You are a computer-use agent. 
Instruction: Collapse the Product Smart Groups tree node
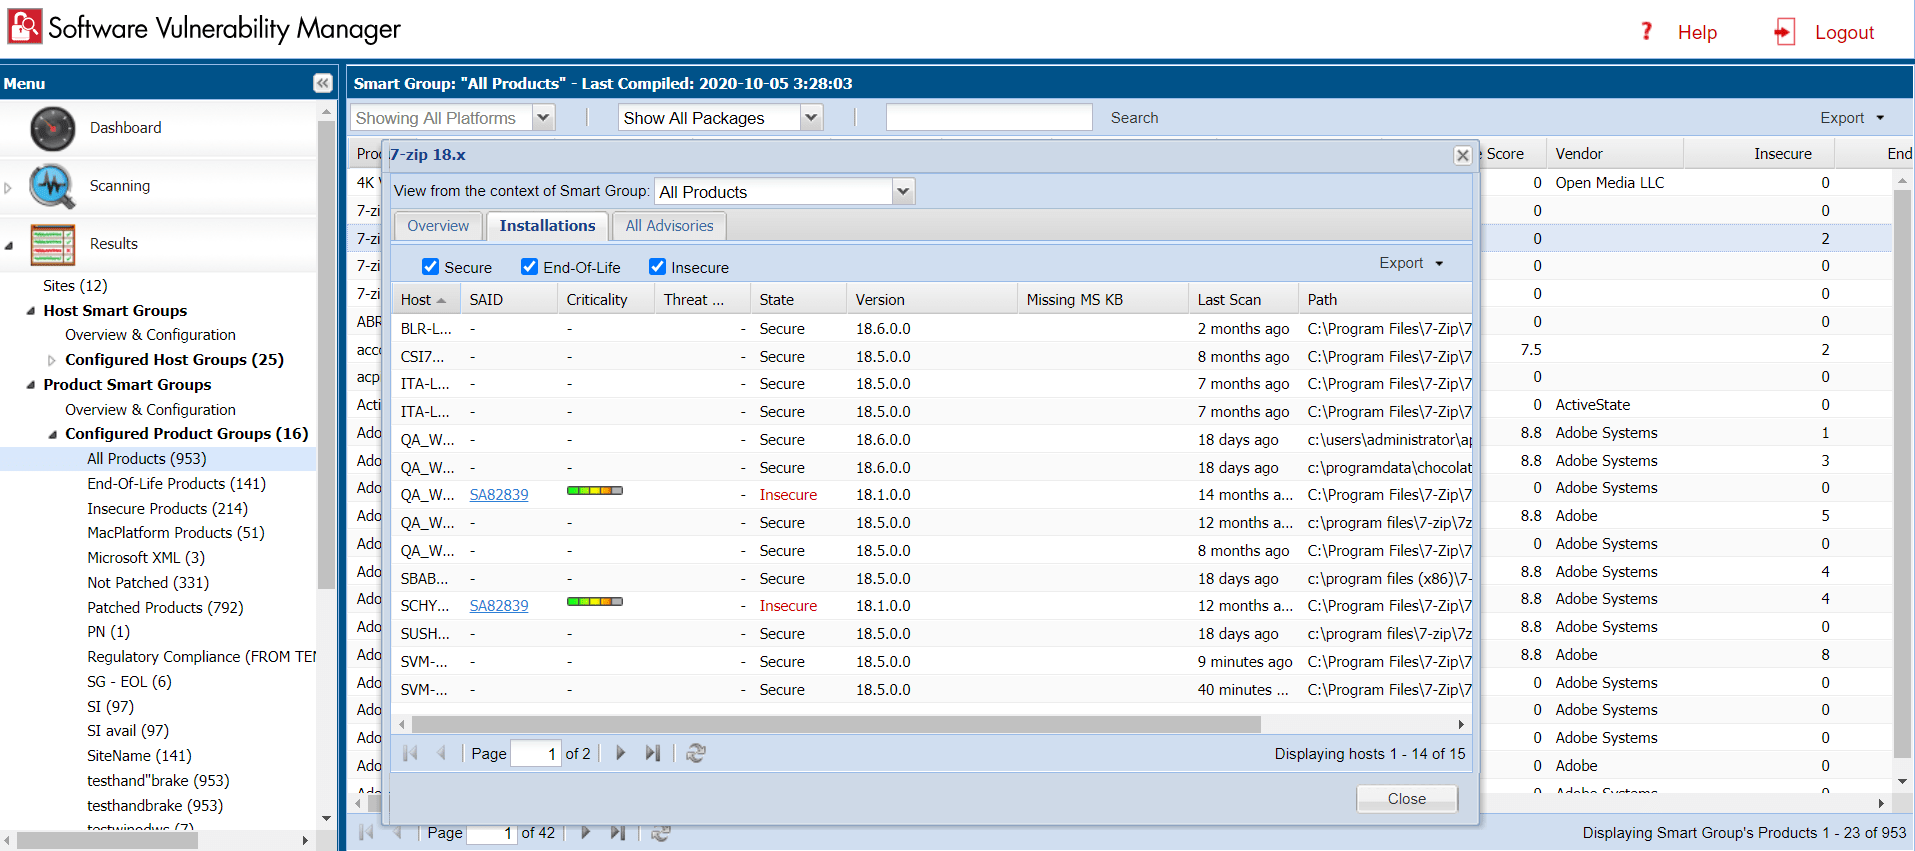tap(30, 385)
